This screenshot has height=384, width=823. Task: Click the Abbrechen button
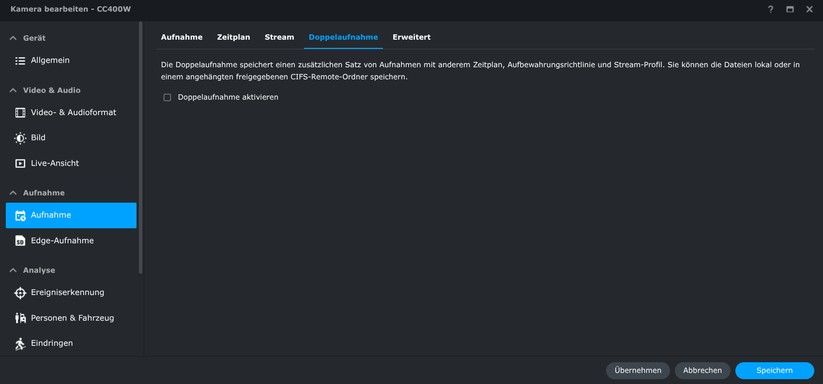coord(702,370)
